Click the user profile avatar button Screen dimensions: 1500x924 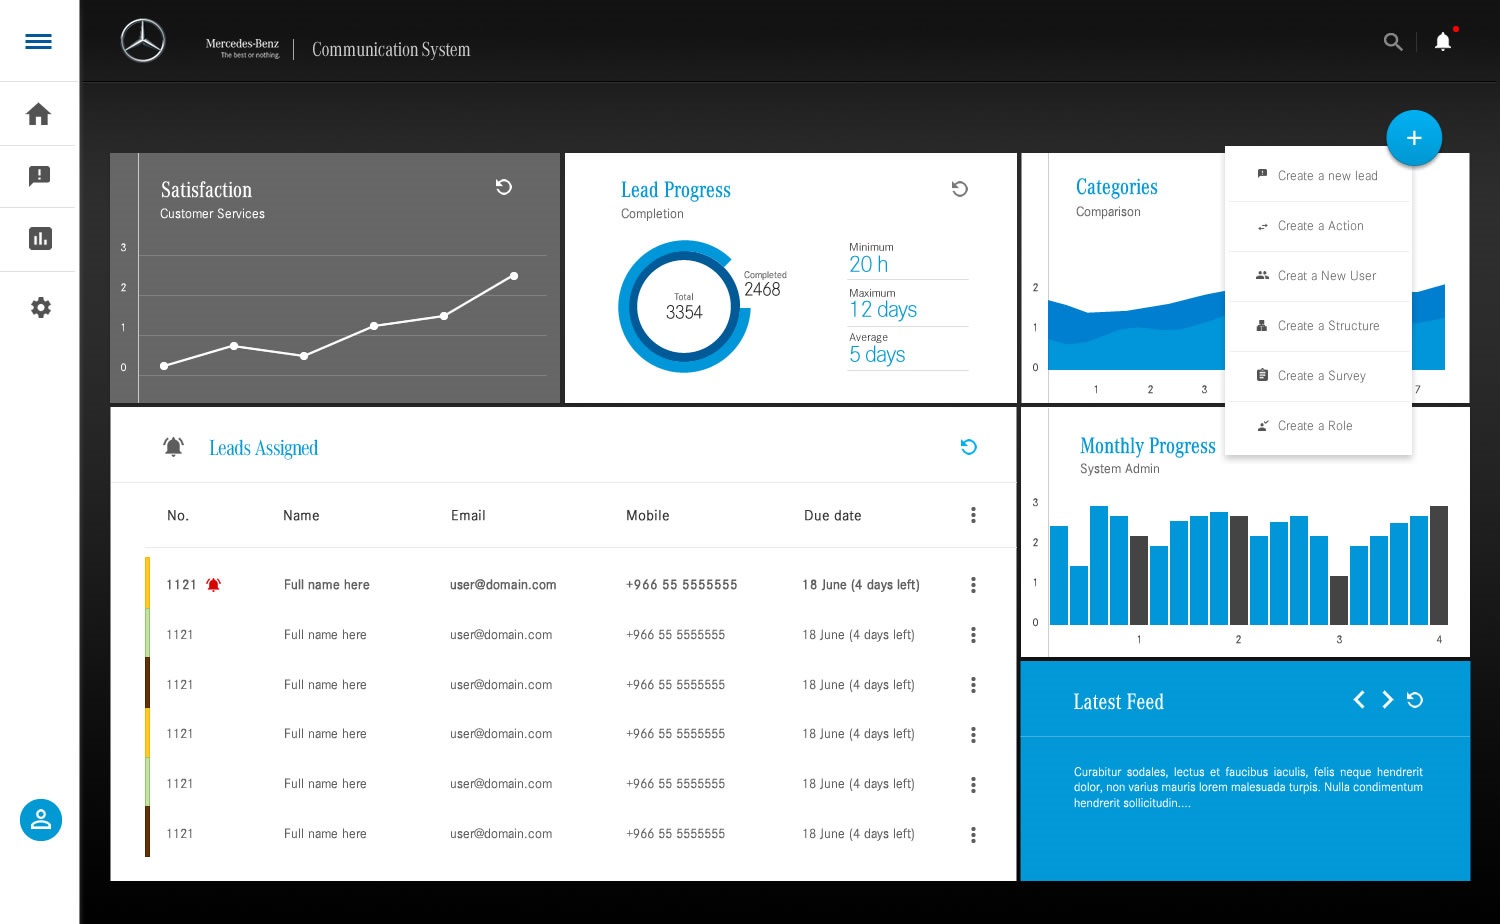tap(41, 820)
